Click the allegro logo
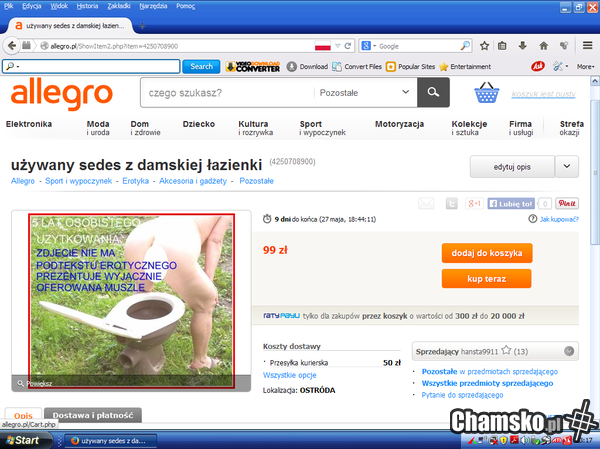Image resolution: width=600 pixels, height=449 pixels. [x=61, y=94]
